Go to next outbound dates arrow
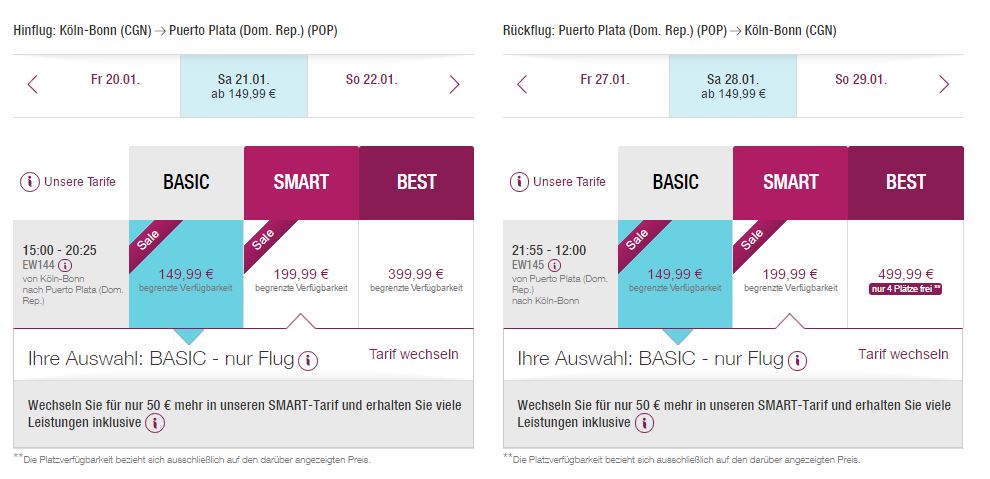This screenshot has width=990, height=479. tap(454, 85)
